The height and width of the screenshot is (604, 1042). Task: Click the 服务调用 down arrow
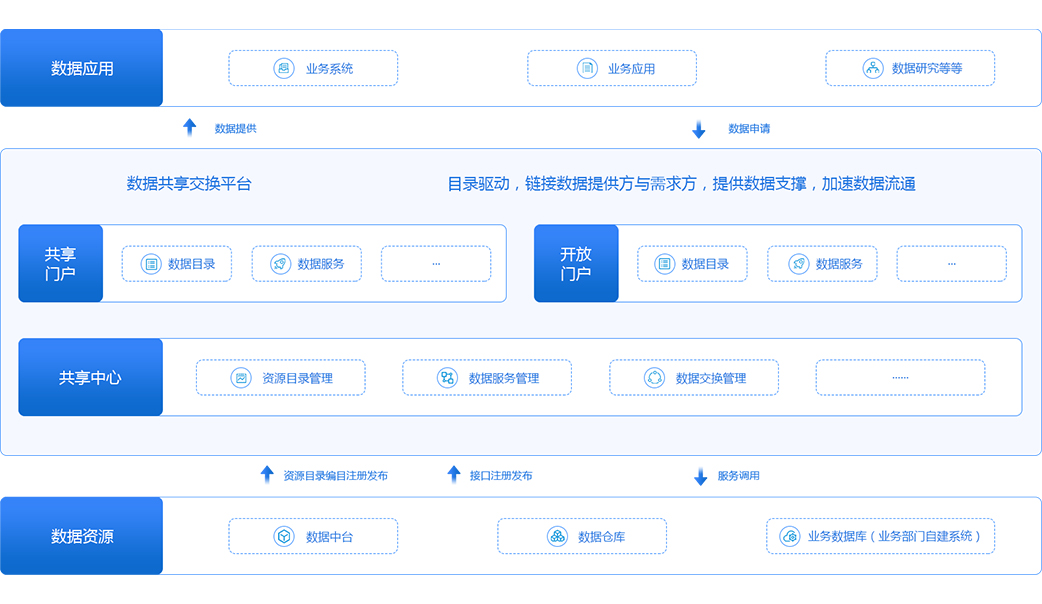(700, 477)
